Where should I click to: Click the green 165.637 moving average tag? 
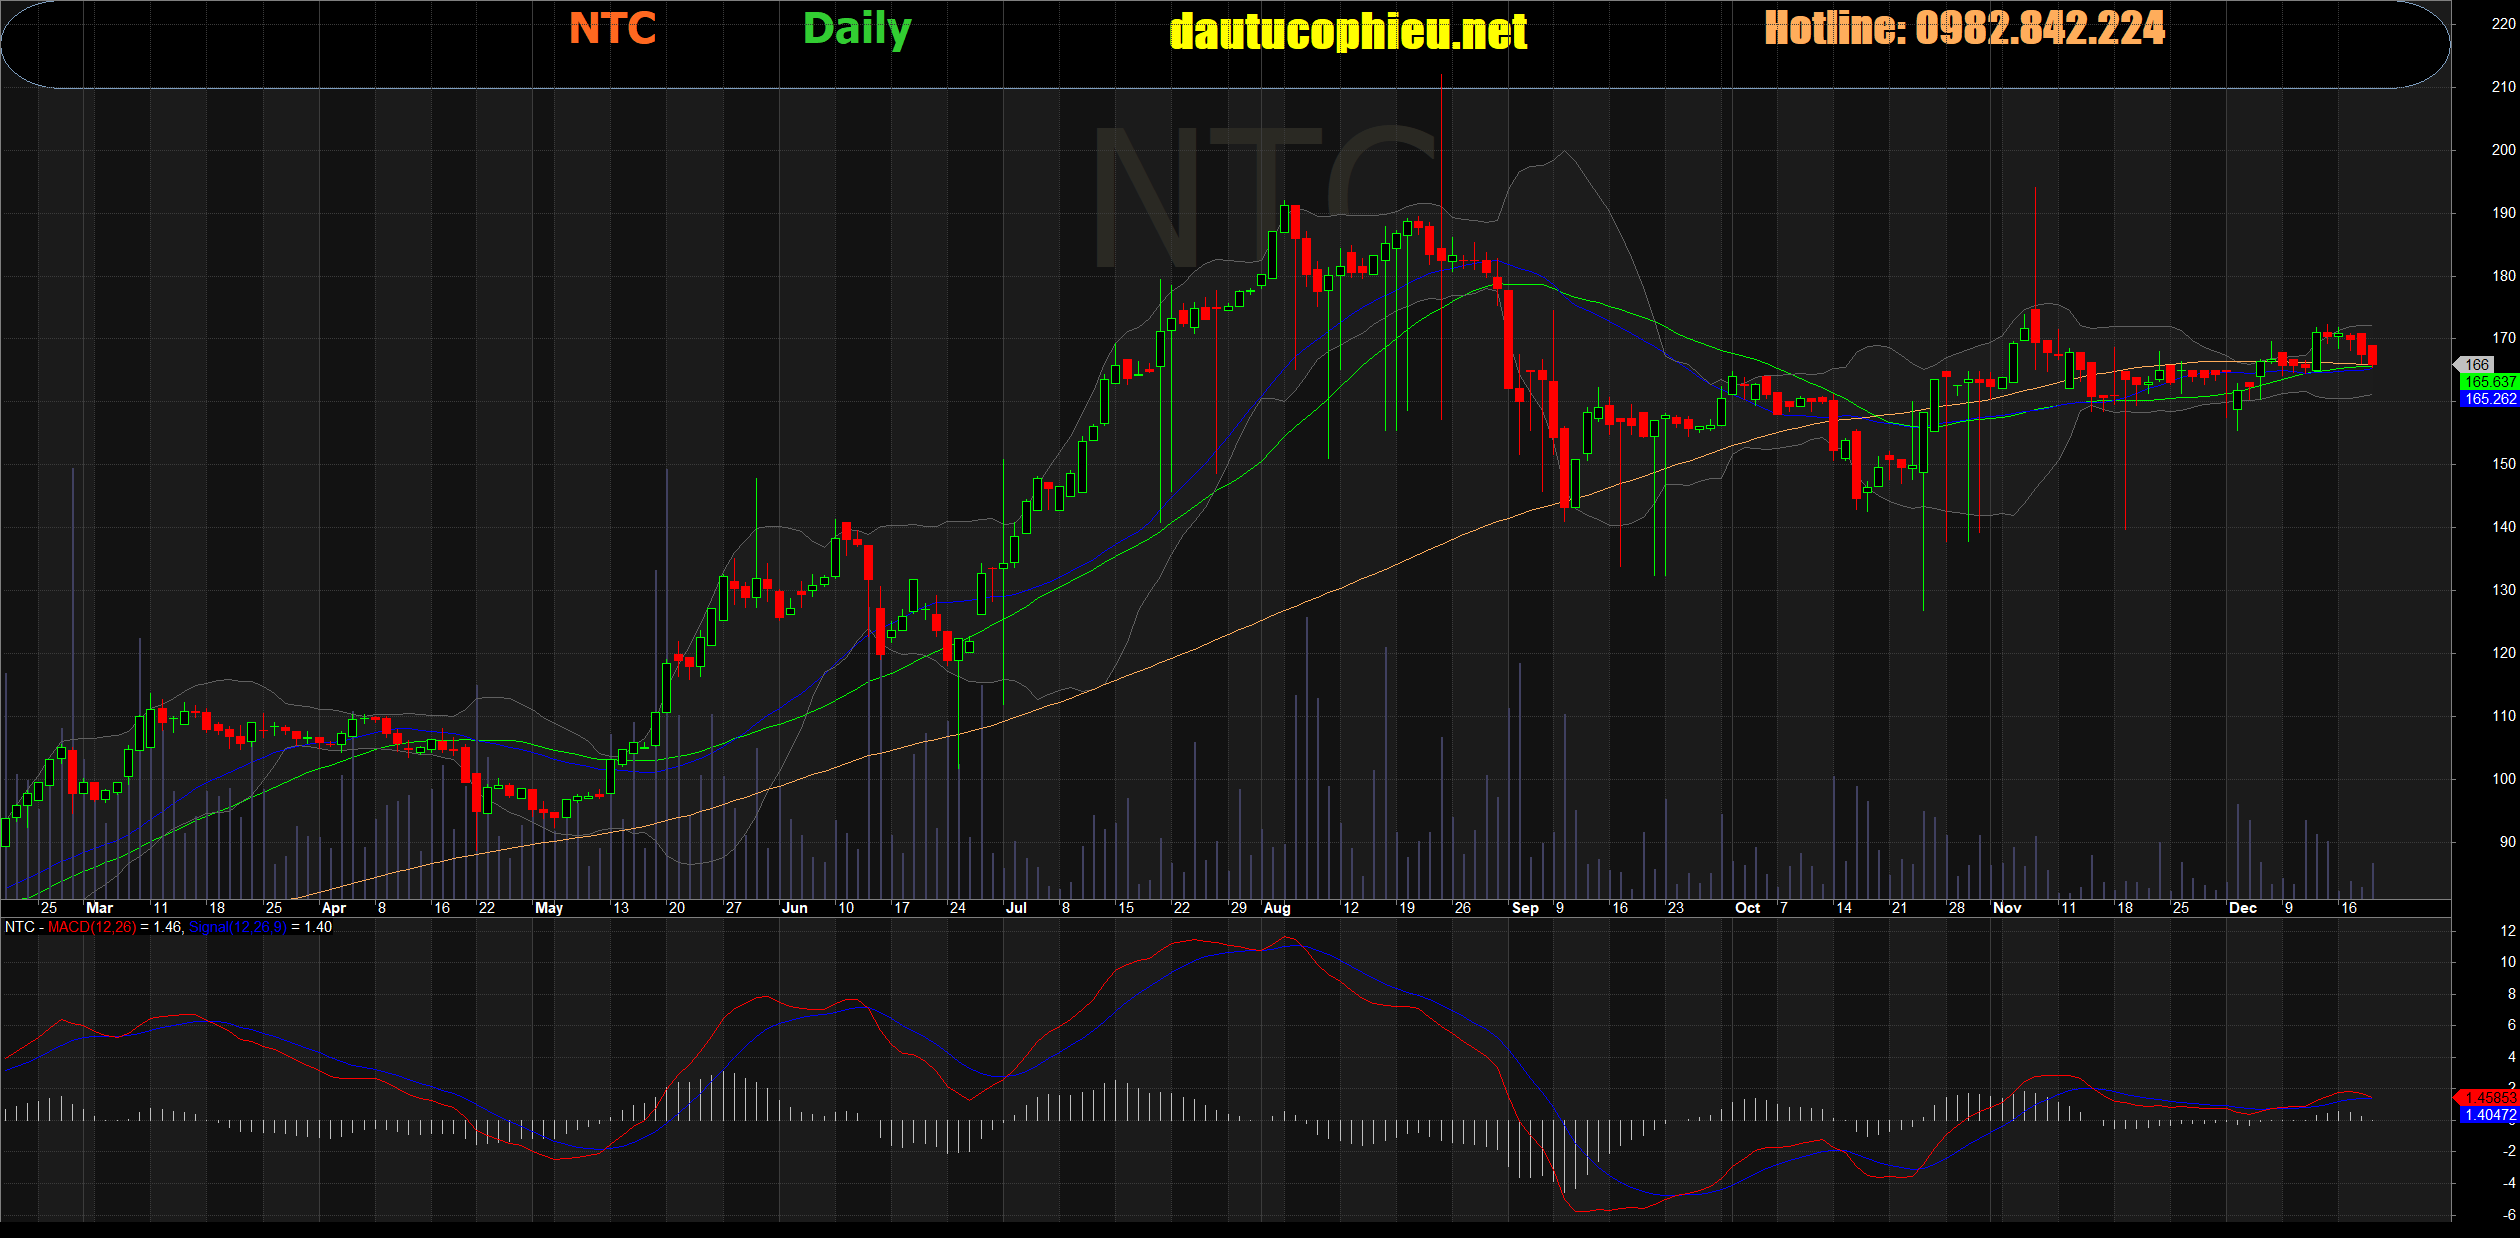click(2489, 382)
